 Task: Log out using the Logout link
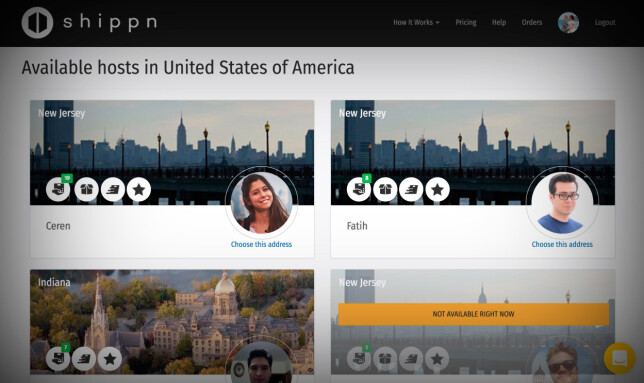[x=605, y=23]
